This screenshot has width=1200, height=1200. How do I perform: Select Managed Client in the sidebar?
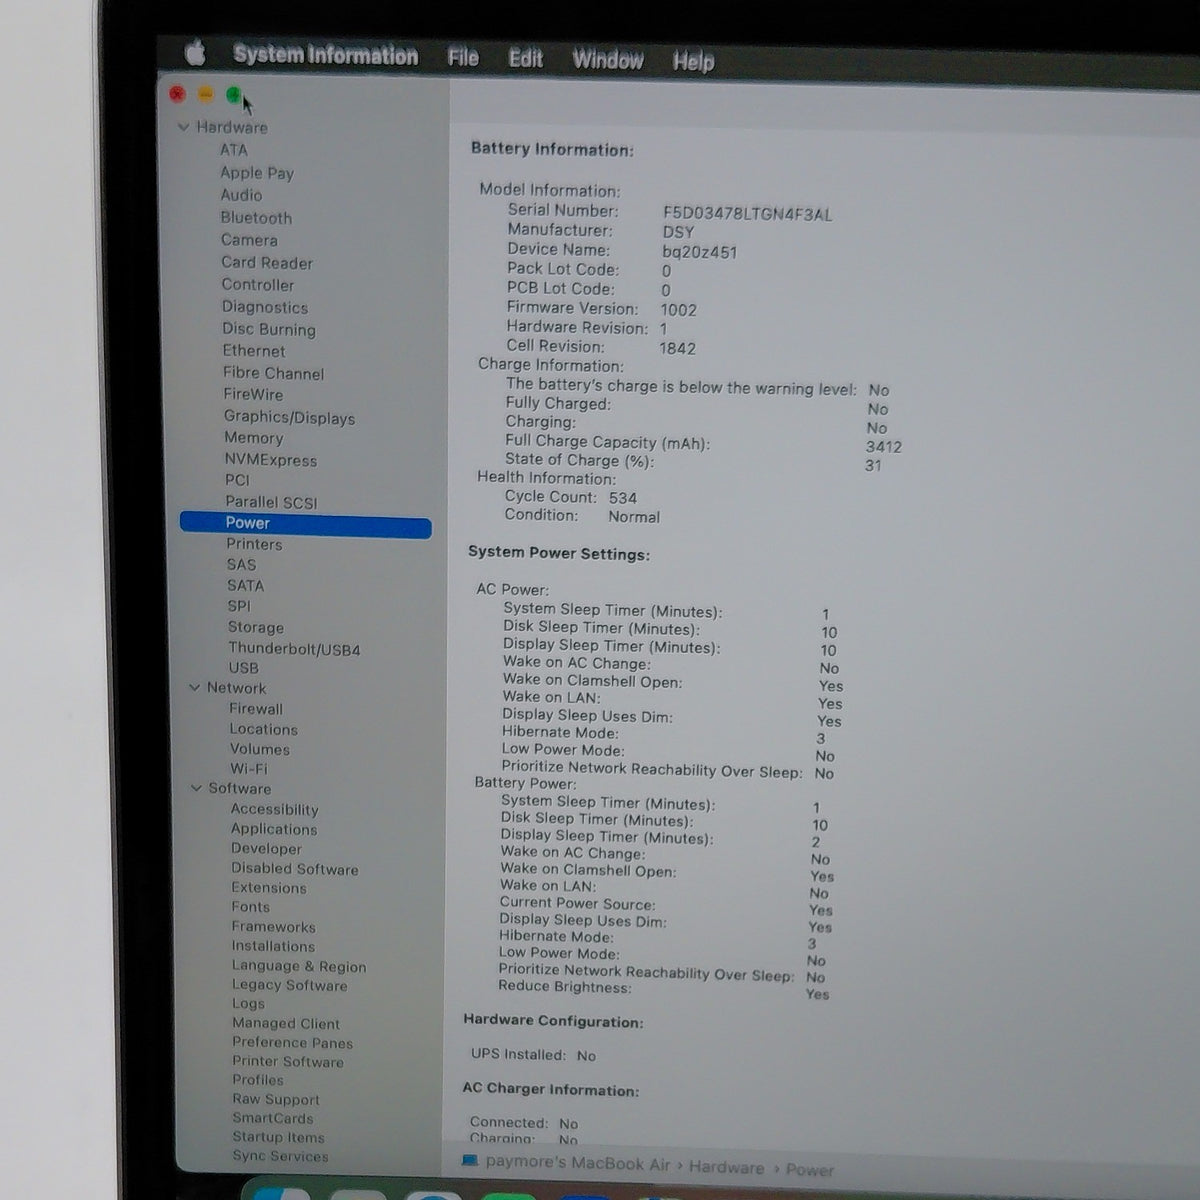pyautogui.click(x=286, y=1023)
